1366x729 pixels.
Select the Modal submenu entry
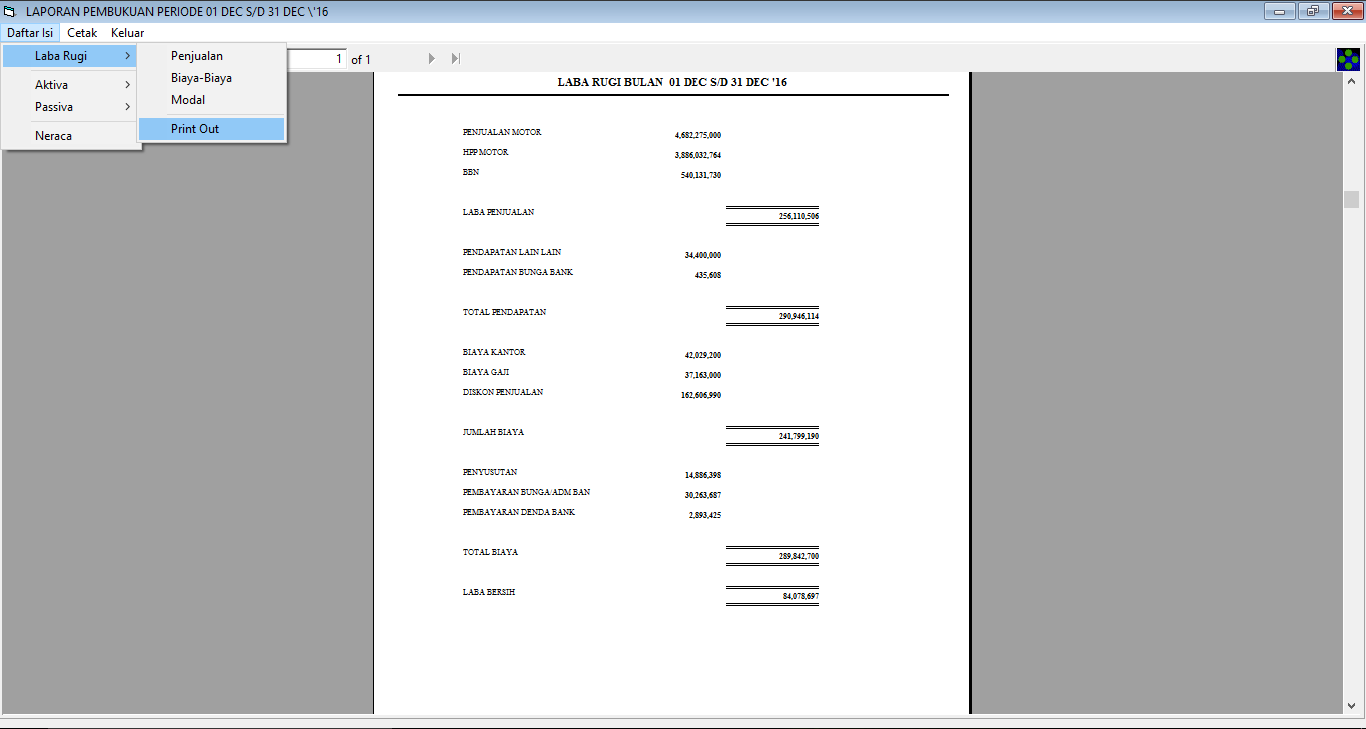click(x=188, y=100)
